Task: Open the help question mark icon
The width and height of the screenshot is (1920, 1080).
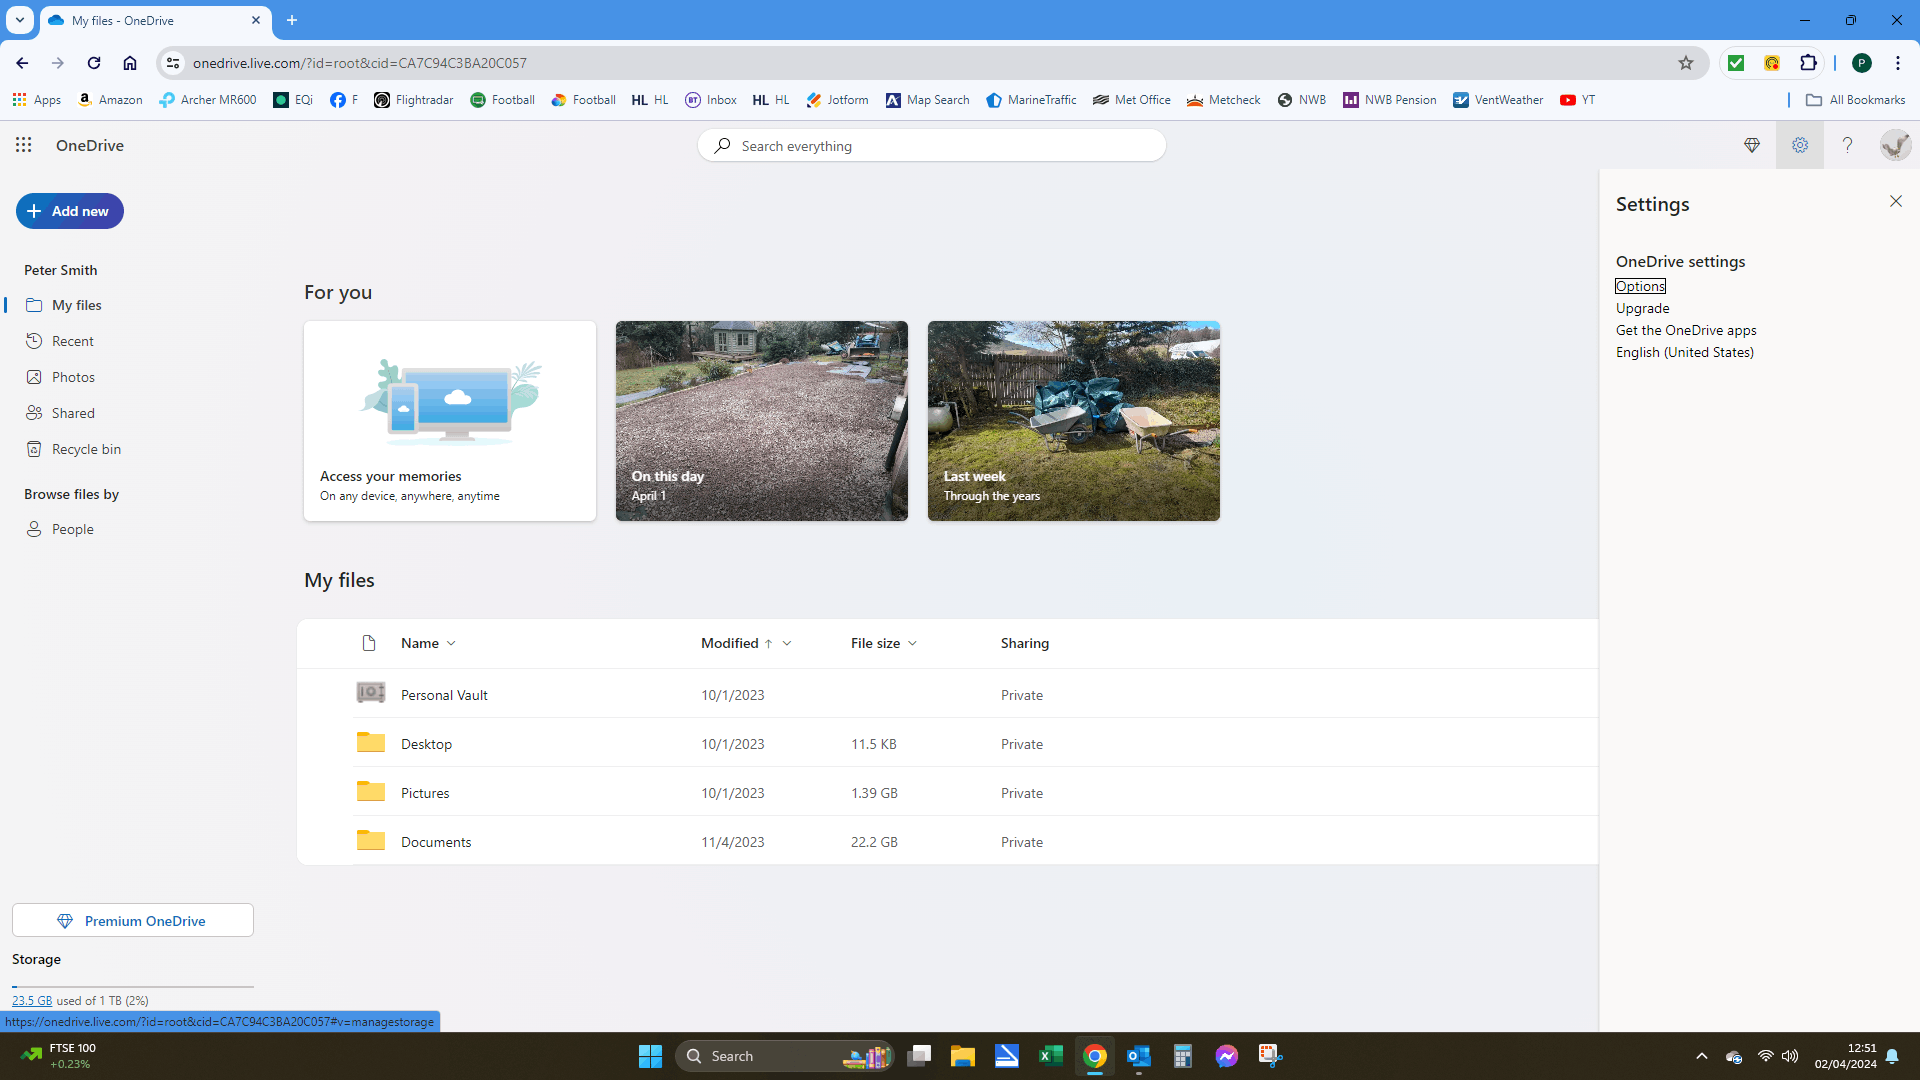Action: tap(1847, 145)
